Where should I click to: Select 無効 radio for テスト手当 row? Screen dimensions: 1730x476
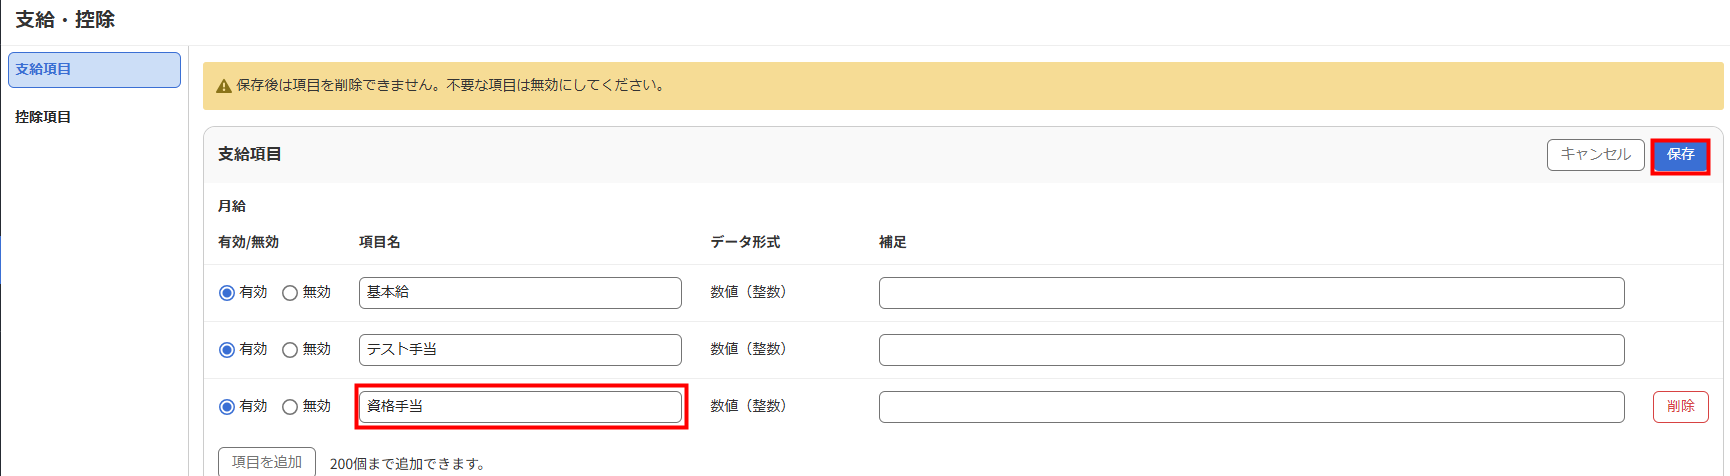pyautogui.click(x=290, y=350)
